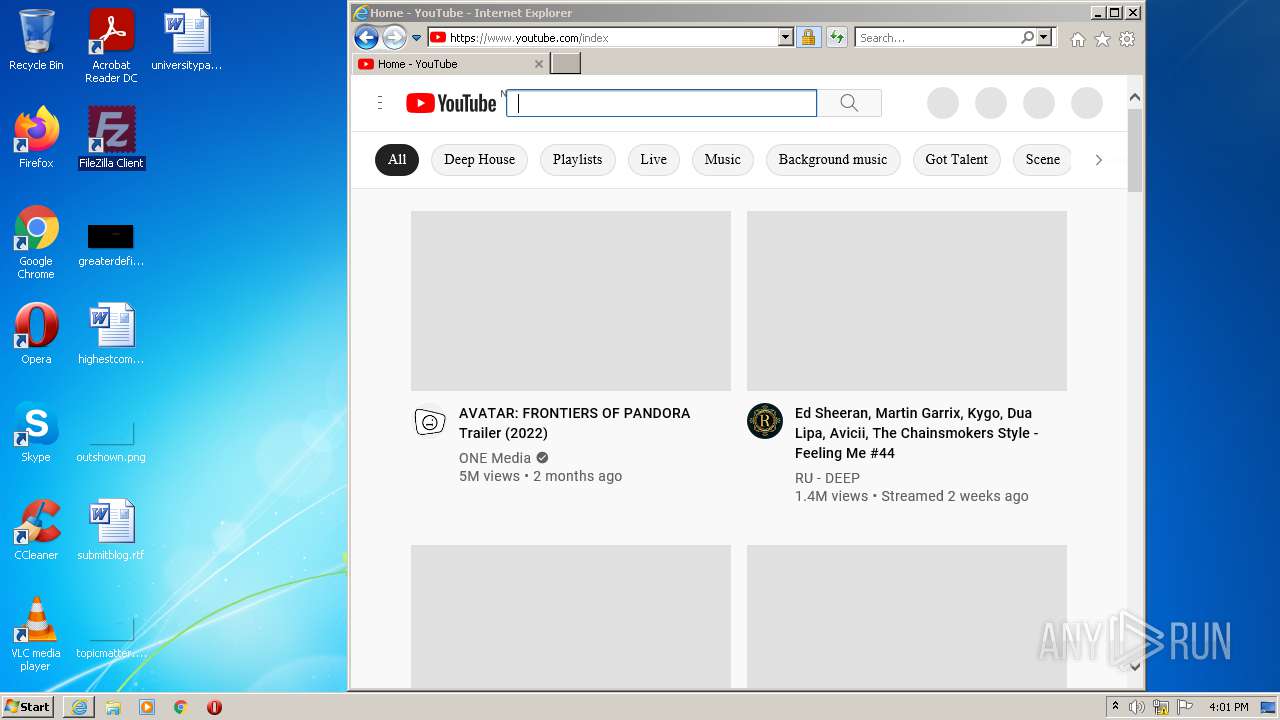This screenshot has width=1280, height=720.
Task: Show hidden tray icons arrow
Action: coord(1115,707)
